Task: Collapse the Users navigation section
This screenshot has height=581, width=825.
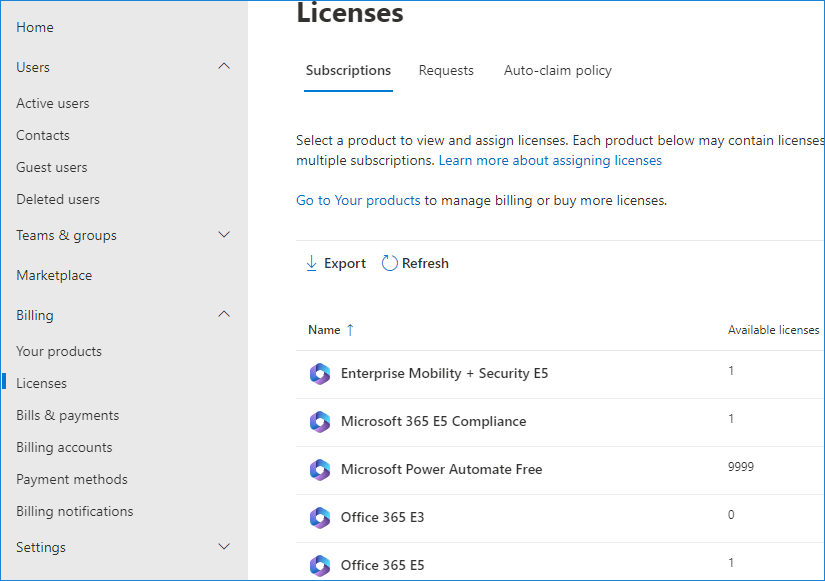Action: [x=224, y=66]
